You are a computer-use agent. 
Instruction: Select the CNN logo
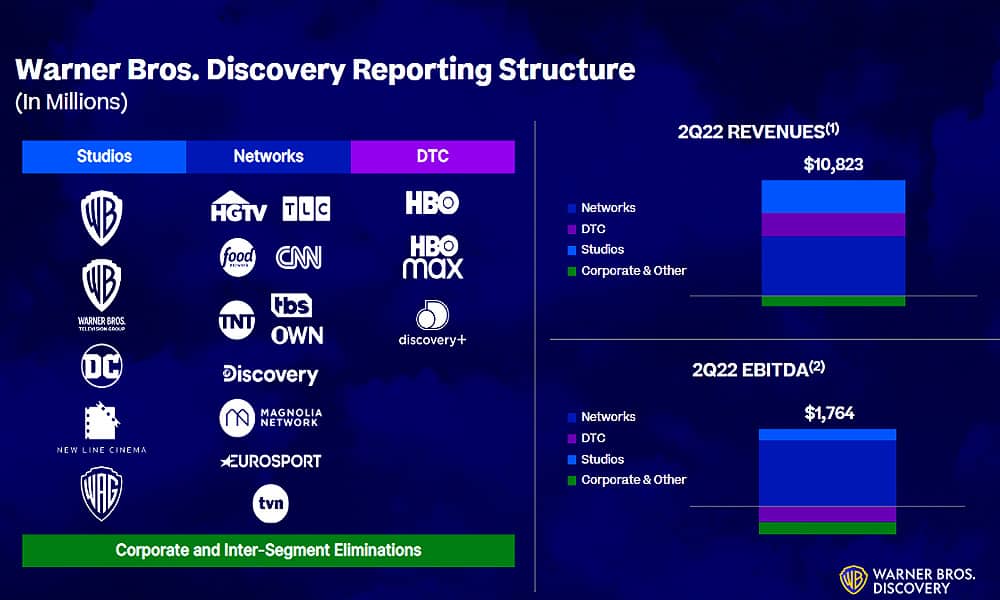pyautogui.click(x=300, y=257)
